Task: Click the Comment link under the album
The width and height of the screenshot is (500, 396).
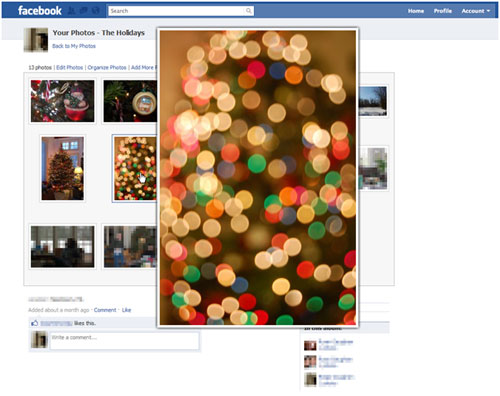Action: [105, 310]
